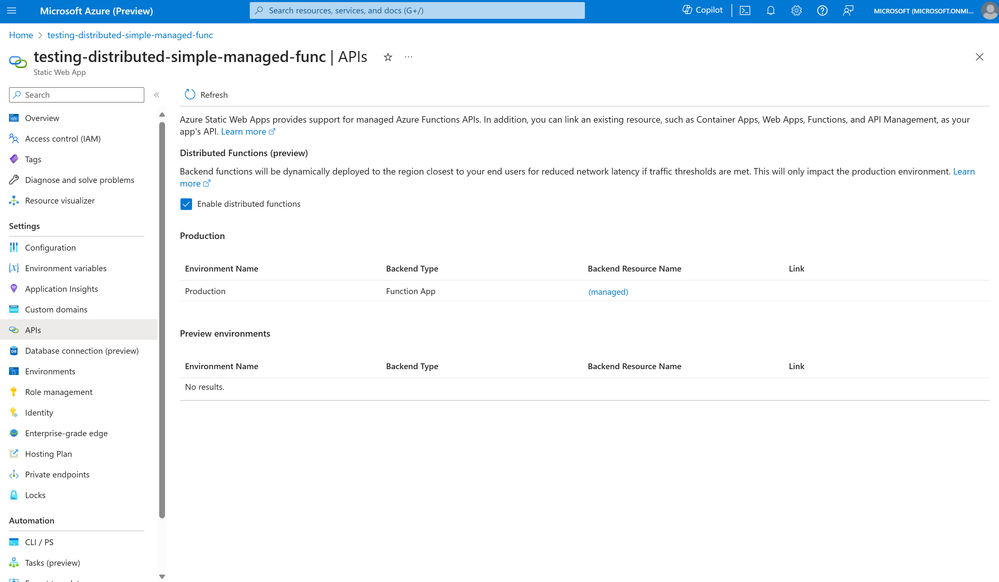Click the sidebar Search box
This screenshot has height=582, width=999.
(76, 95)
